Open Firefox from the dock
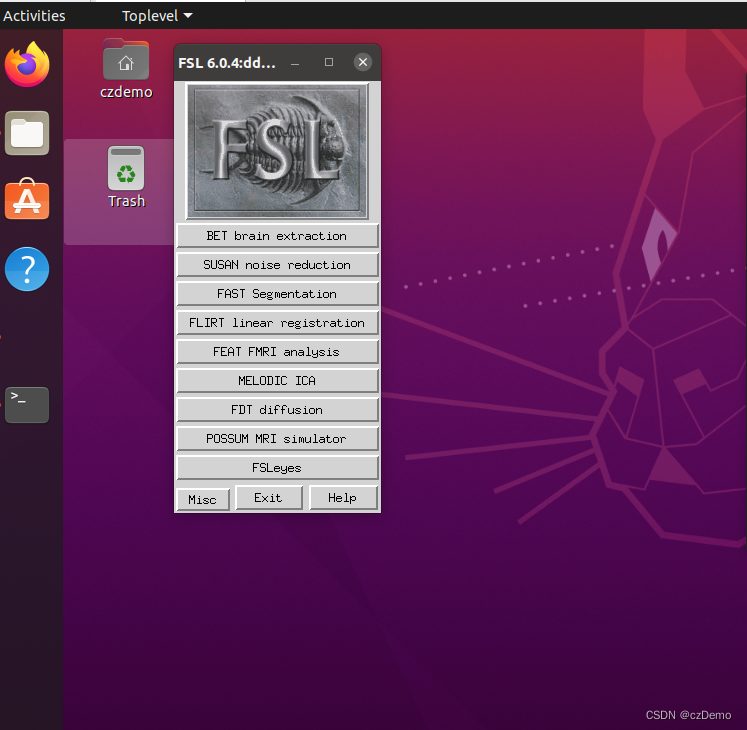Viewport: 747px width, 730px height. [x=27, y=64]
